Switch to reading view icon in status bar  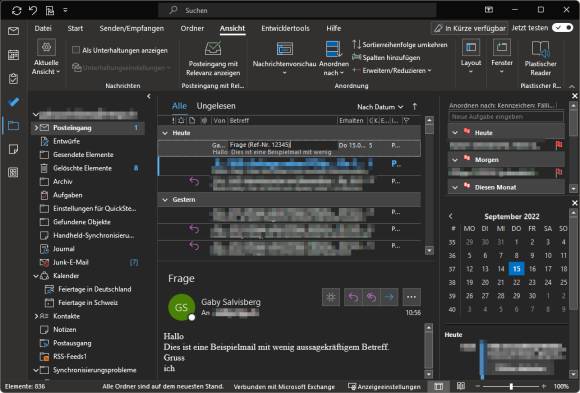(x=461, y=386)
